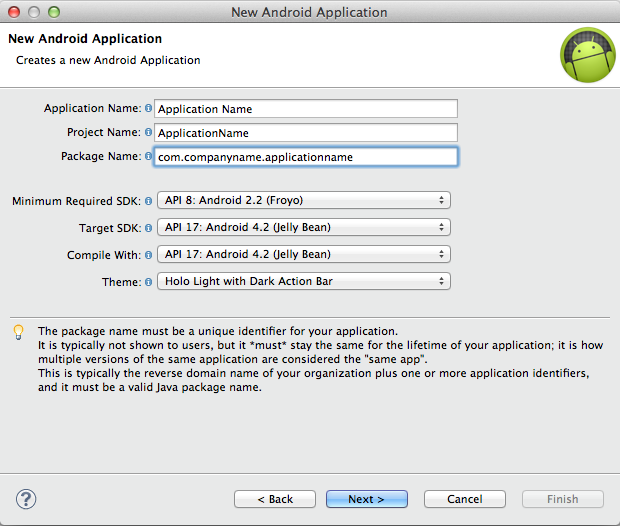Open the Minimum Required SDK dropdown
Viewport: 620px width, 526px height.
point(304,200)
